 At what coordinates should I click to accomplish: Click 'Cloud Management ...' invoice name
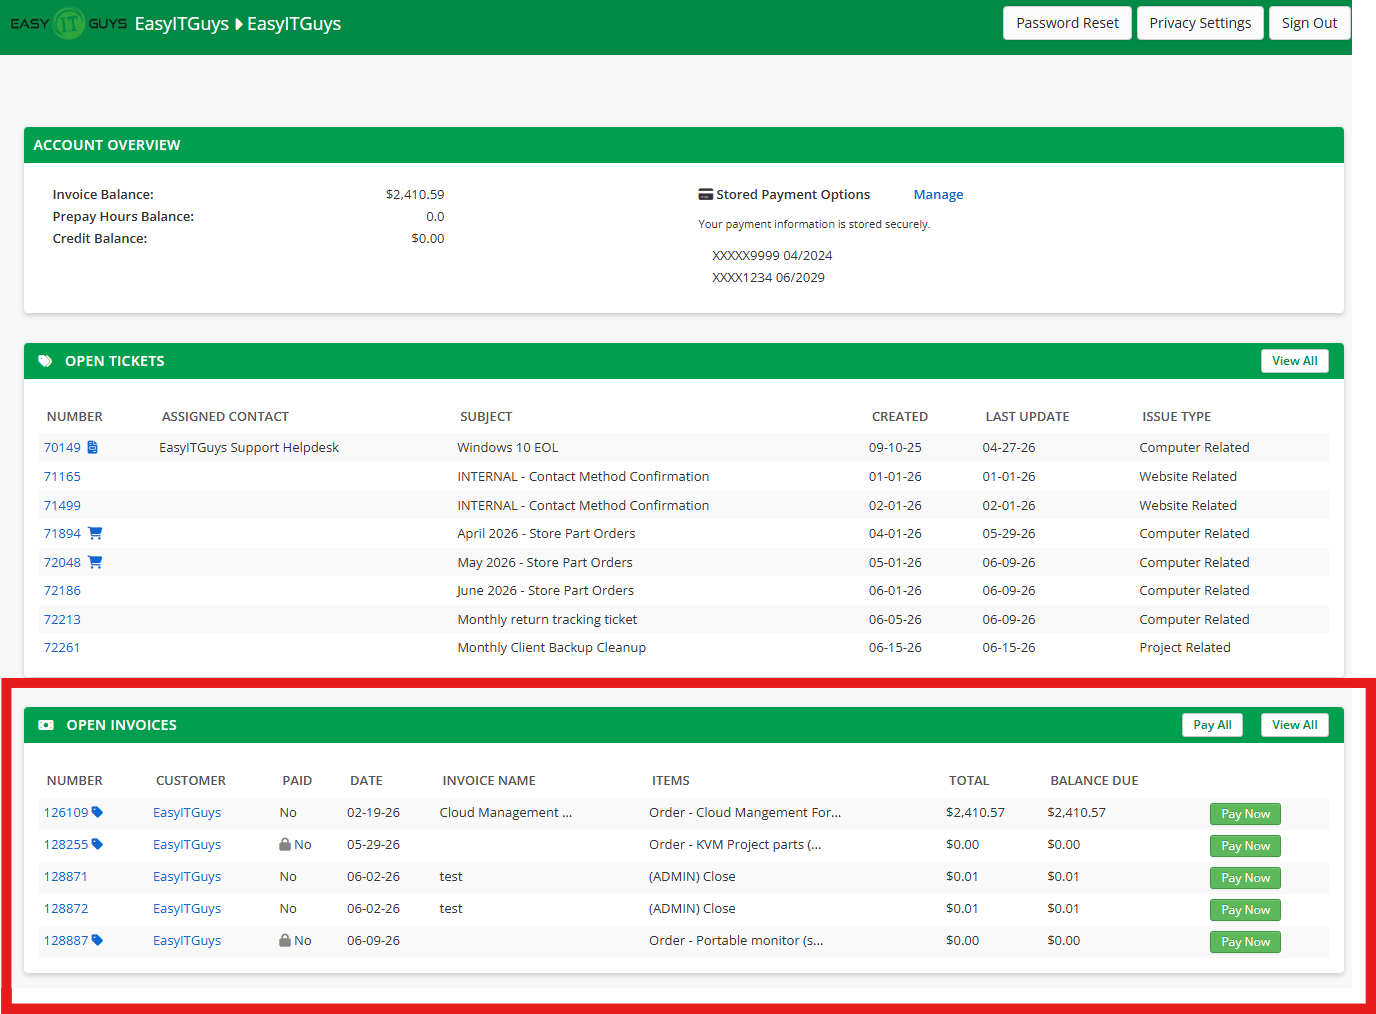tap(506, 812)
